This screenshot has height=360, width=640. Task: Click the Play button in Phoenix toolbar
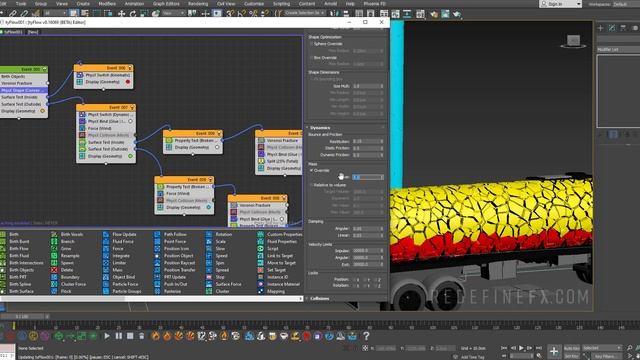click(x=107, y=336)
